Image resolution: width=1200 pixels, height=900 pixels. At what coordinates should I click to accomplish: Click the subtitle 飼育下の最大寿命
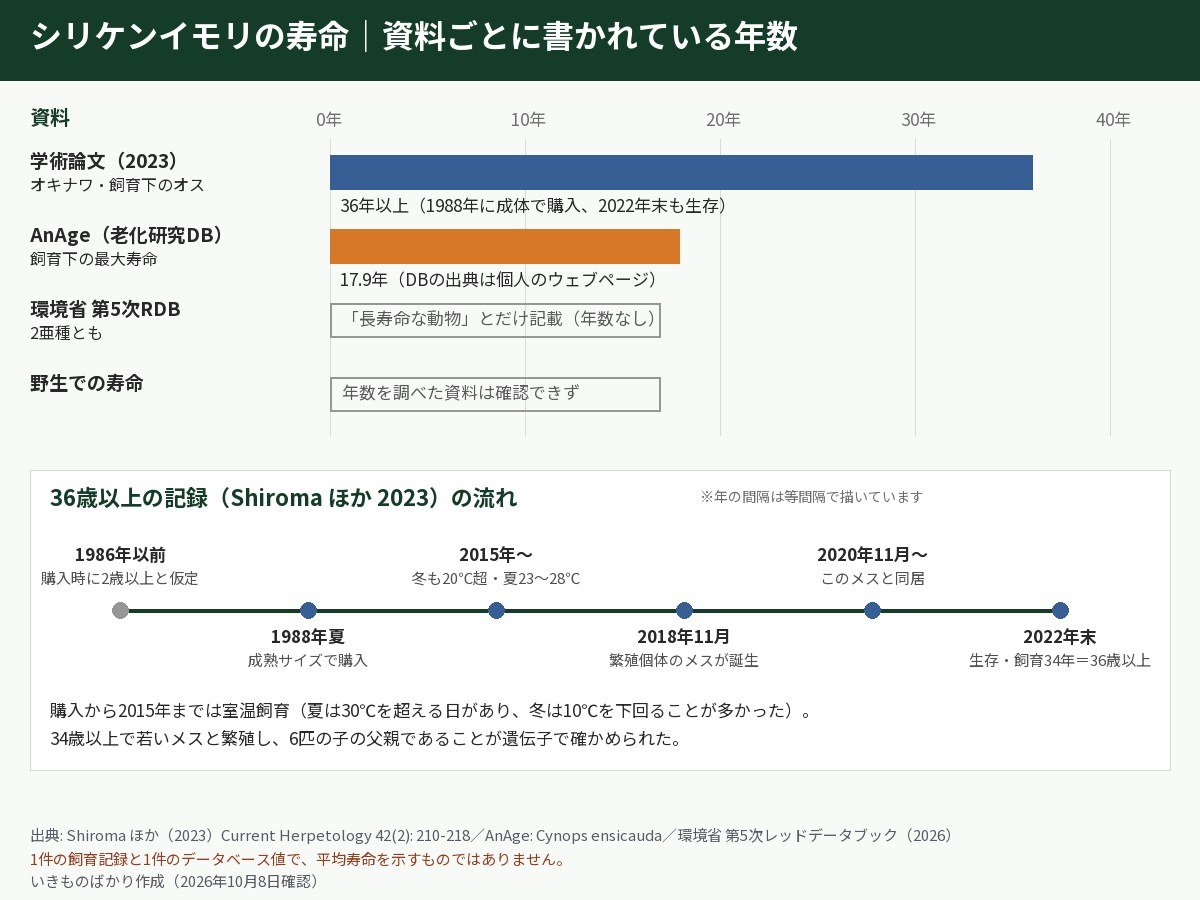point(93,259)
